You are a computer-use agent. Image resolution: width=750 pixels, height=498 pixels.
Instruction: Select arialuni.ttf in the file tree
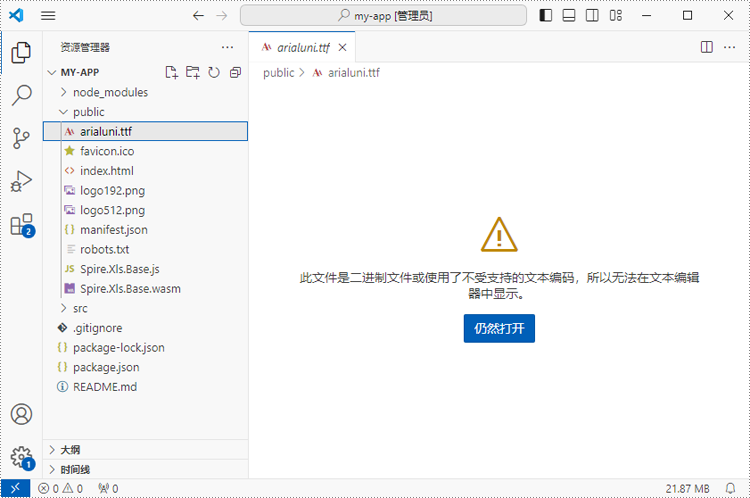pyautogui.click(x=145, y=131)
